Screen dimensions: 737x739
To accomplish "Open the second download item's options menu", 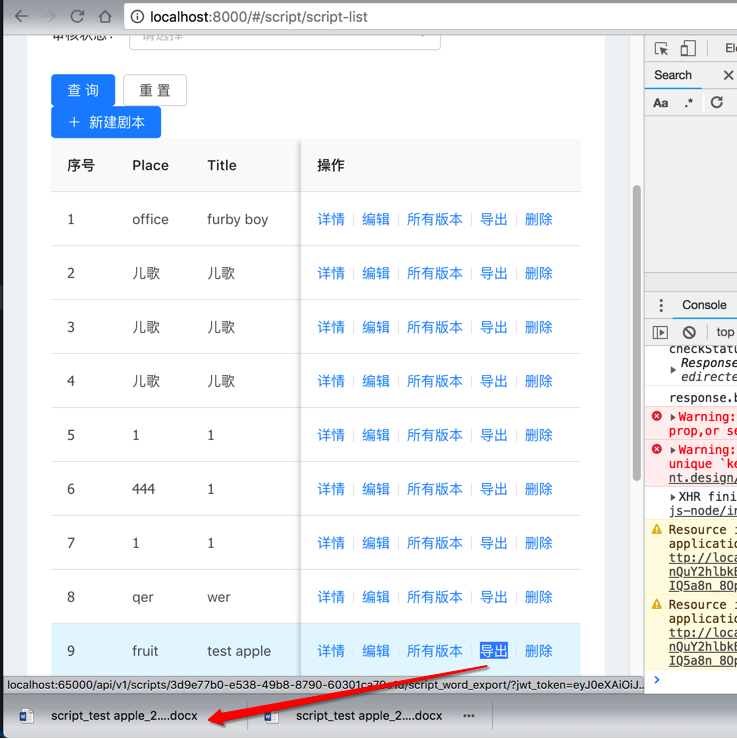I will click(468, 715).
